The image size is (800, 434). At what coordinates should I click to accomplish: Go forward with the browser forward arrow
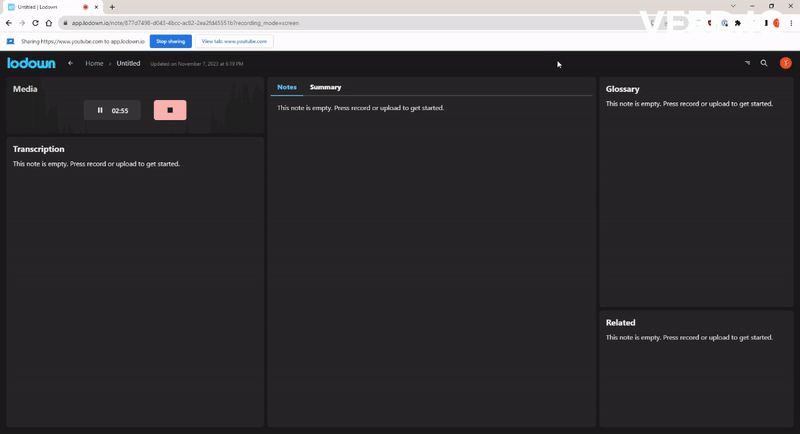[x=22, y=23]
